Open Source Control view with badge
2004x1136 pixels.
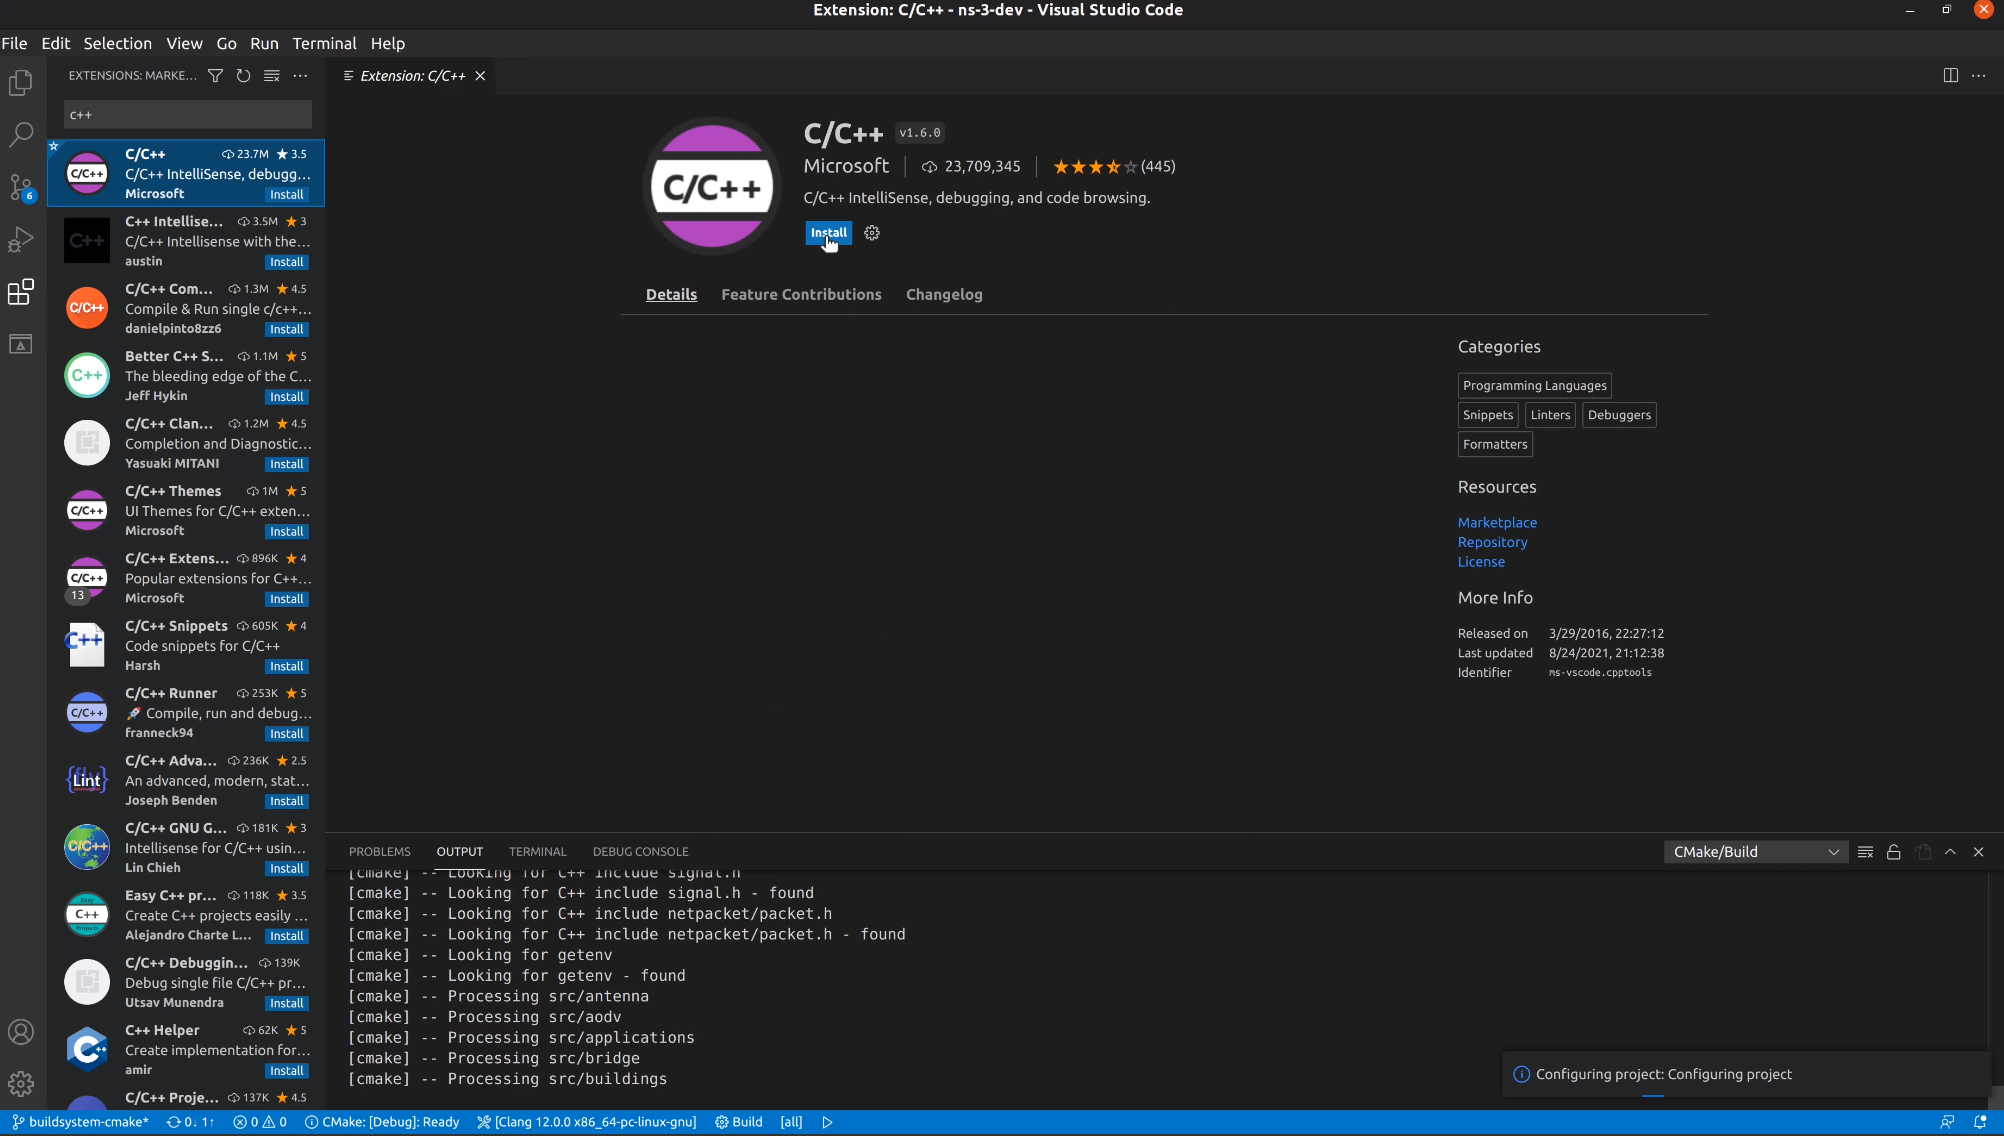[x=21, y=187]
